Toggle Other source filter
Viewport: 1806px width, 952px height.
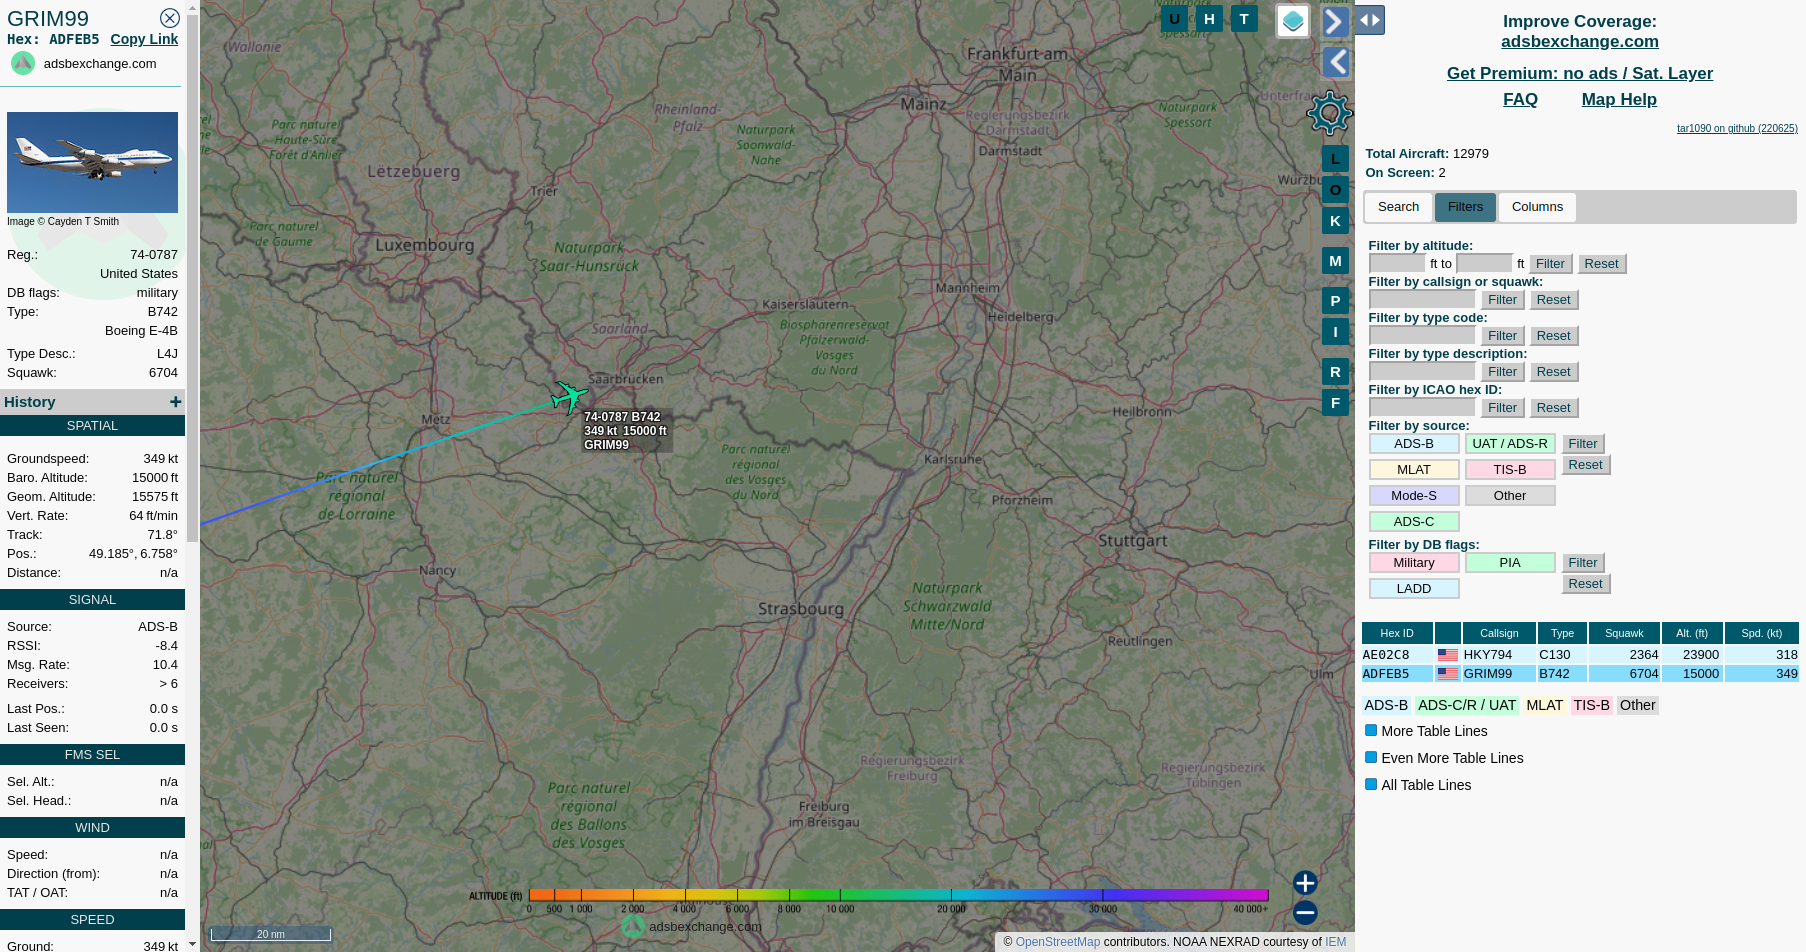(x=1510, y=496)
